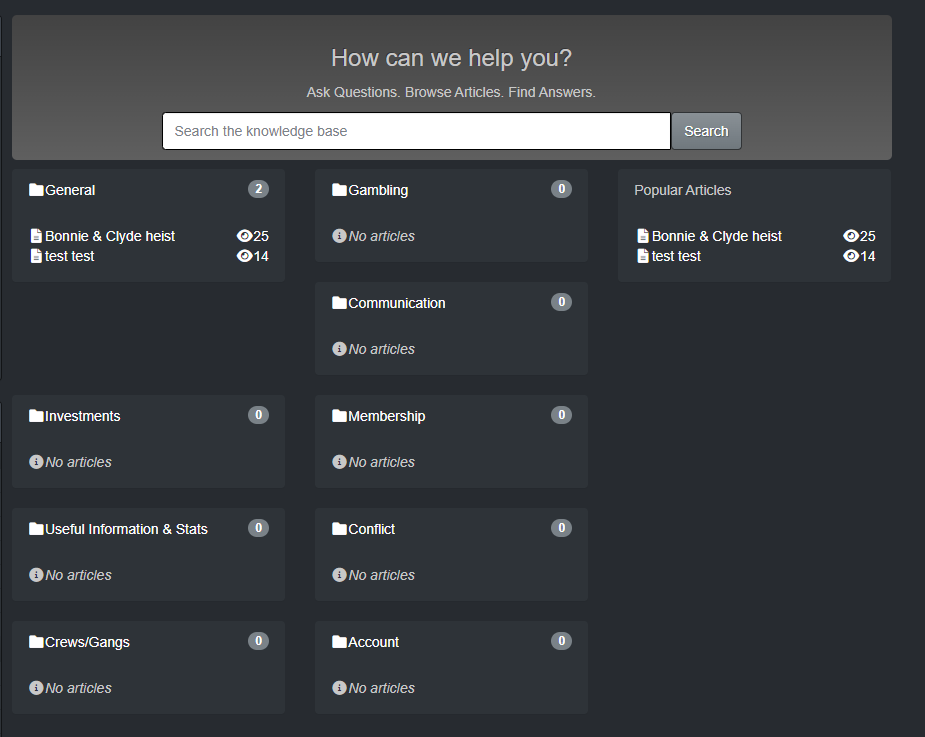Click the Investments folder icon

click(x=37, y=416)
